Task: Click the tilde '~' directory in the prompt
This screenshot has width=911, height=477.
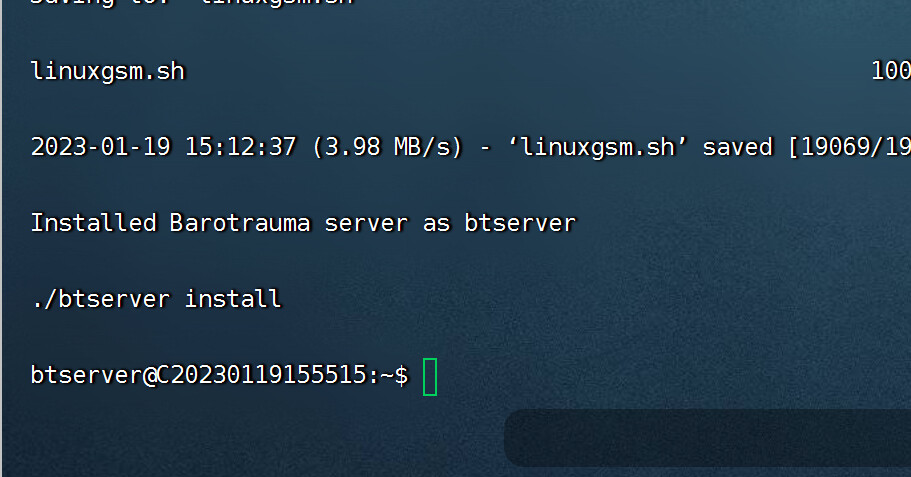Action: [x=387, y=375]
